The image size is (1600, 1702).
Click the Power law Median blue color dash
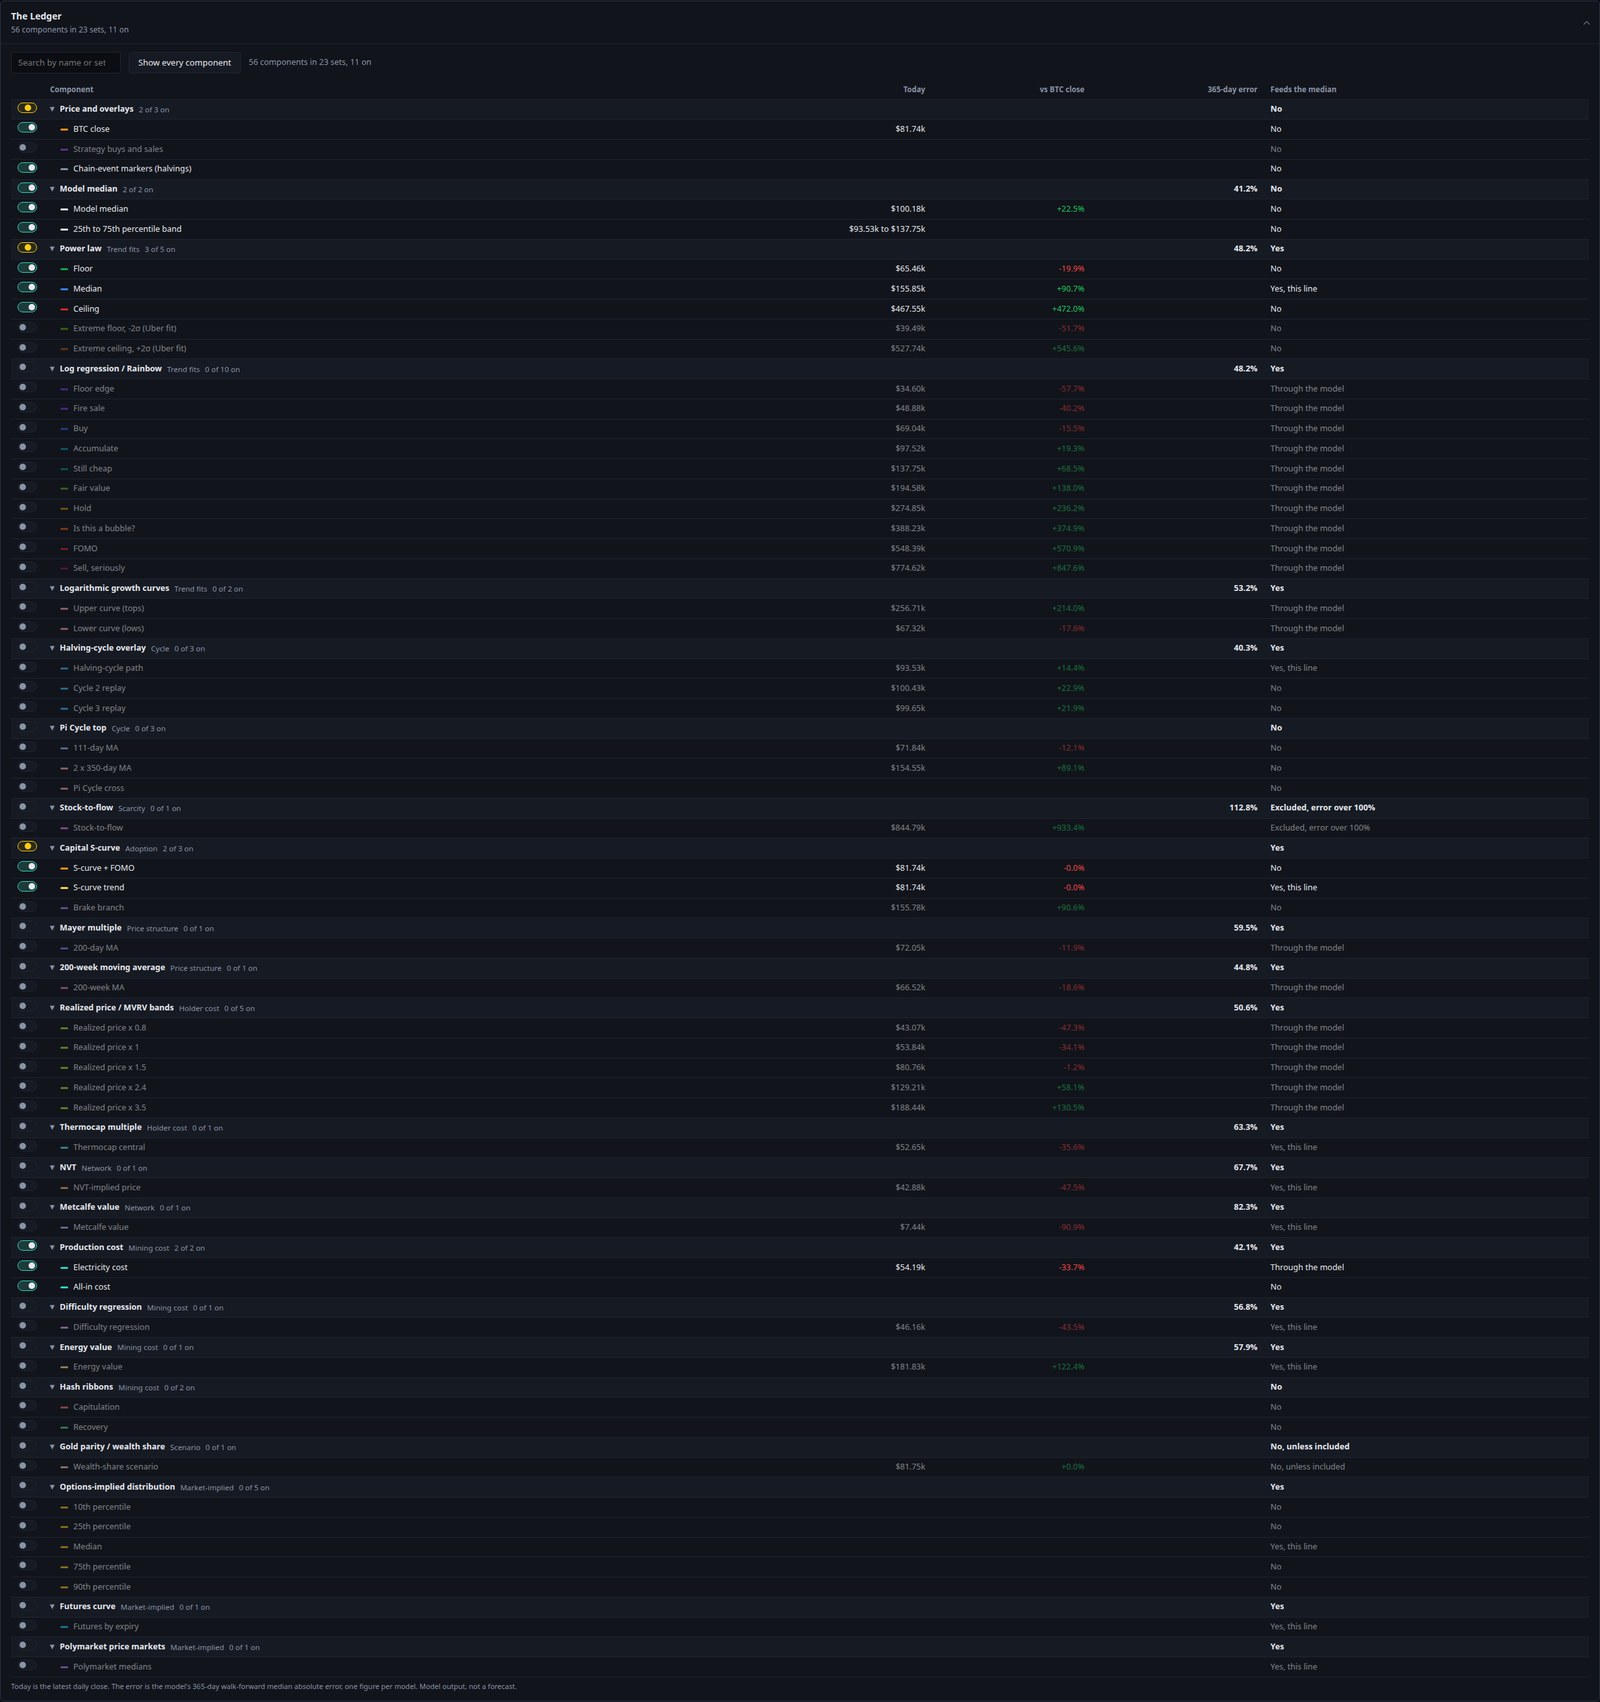coord(64,289)
